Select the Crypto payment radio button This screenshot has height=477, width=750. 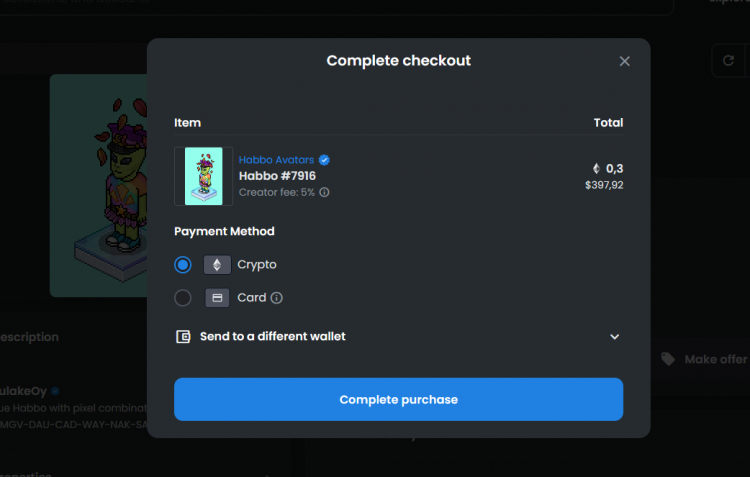pyautogui.click(x=183, y=265)
